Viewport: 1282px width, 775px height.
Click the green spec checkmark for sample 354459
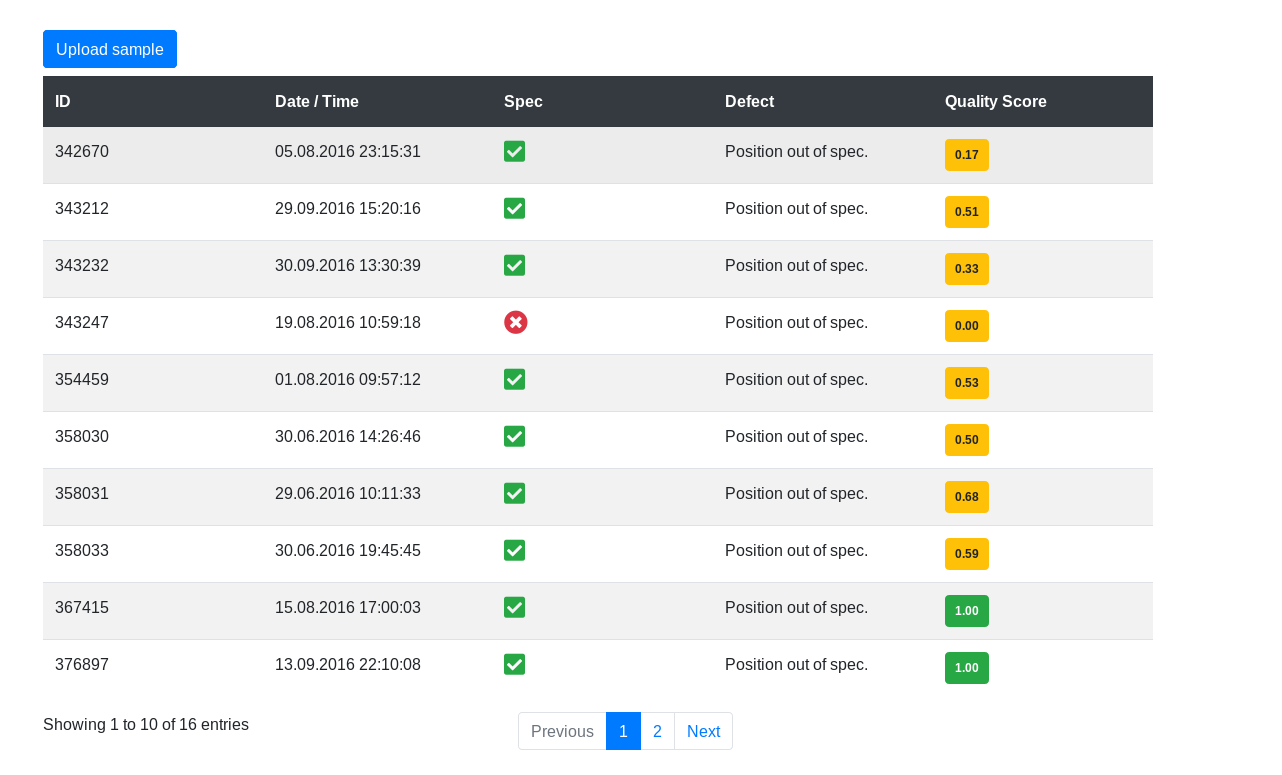click(515, 380)
